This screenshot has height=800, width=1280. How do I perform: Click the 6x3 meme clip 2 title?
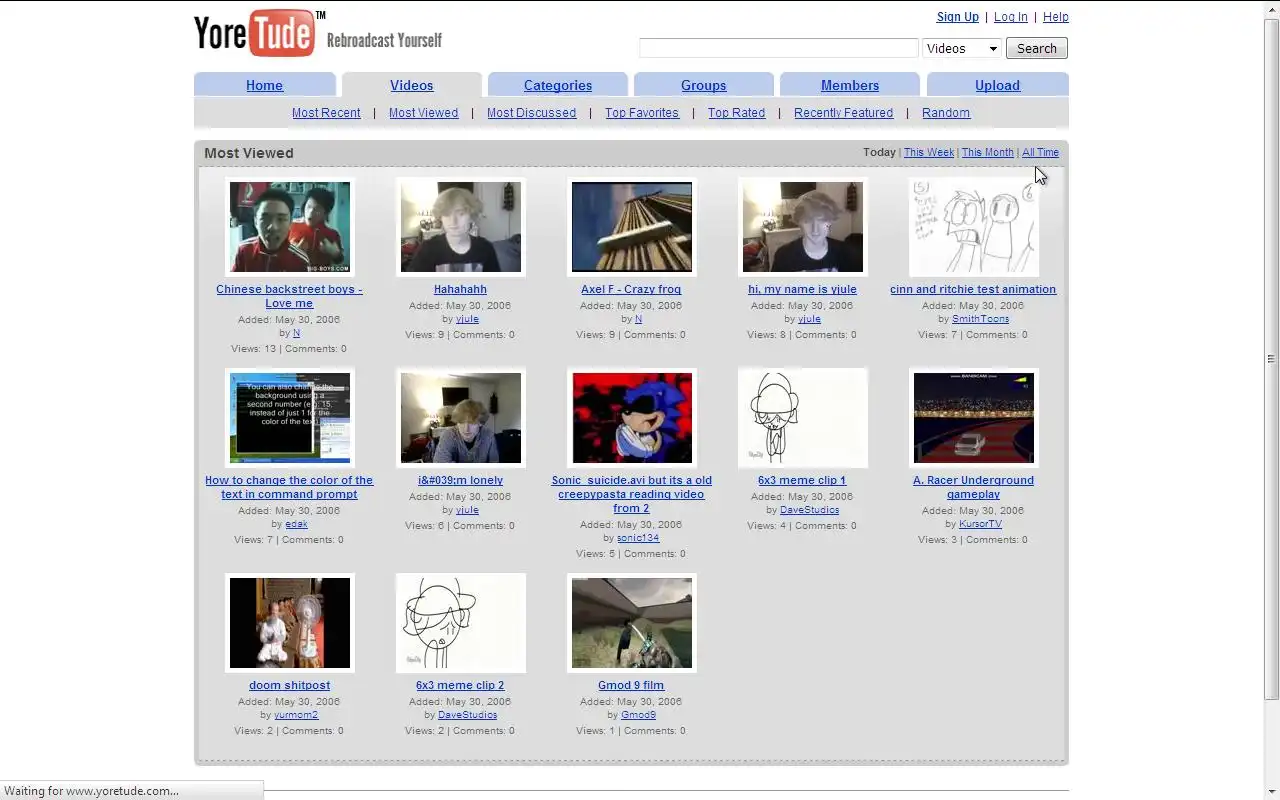click(460, 685)
